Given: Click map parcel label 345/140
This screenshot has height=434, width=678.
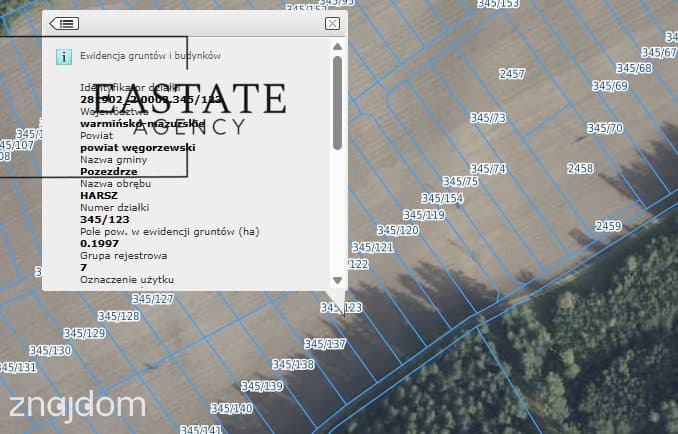Looking at the screenshot, I should [231, 408].
